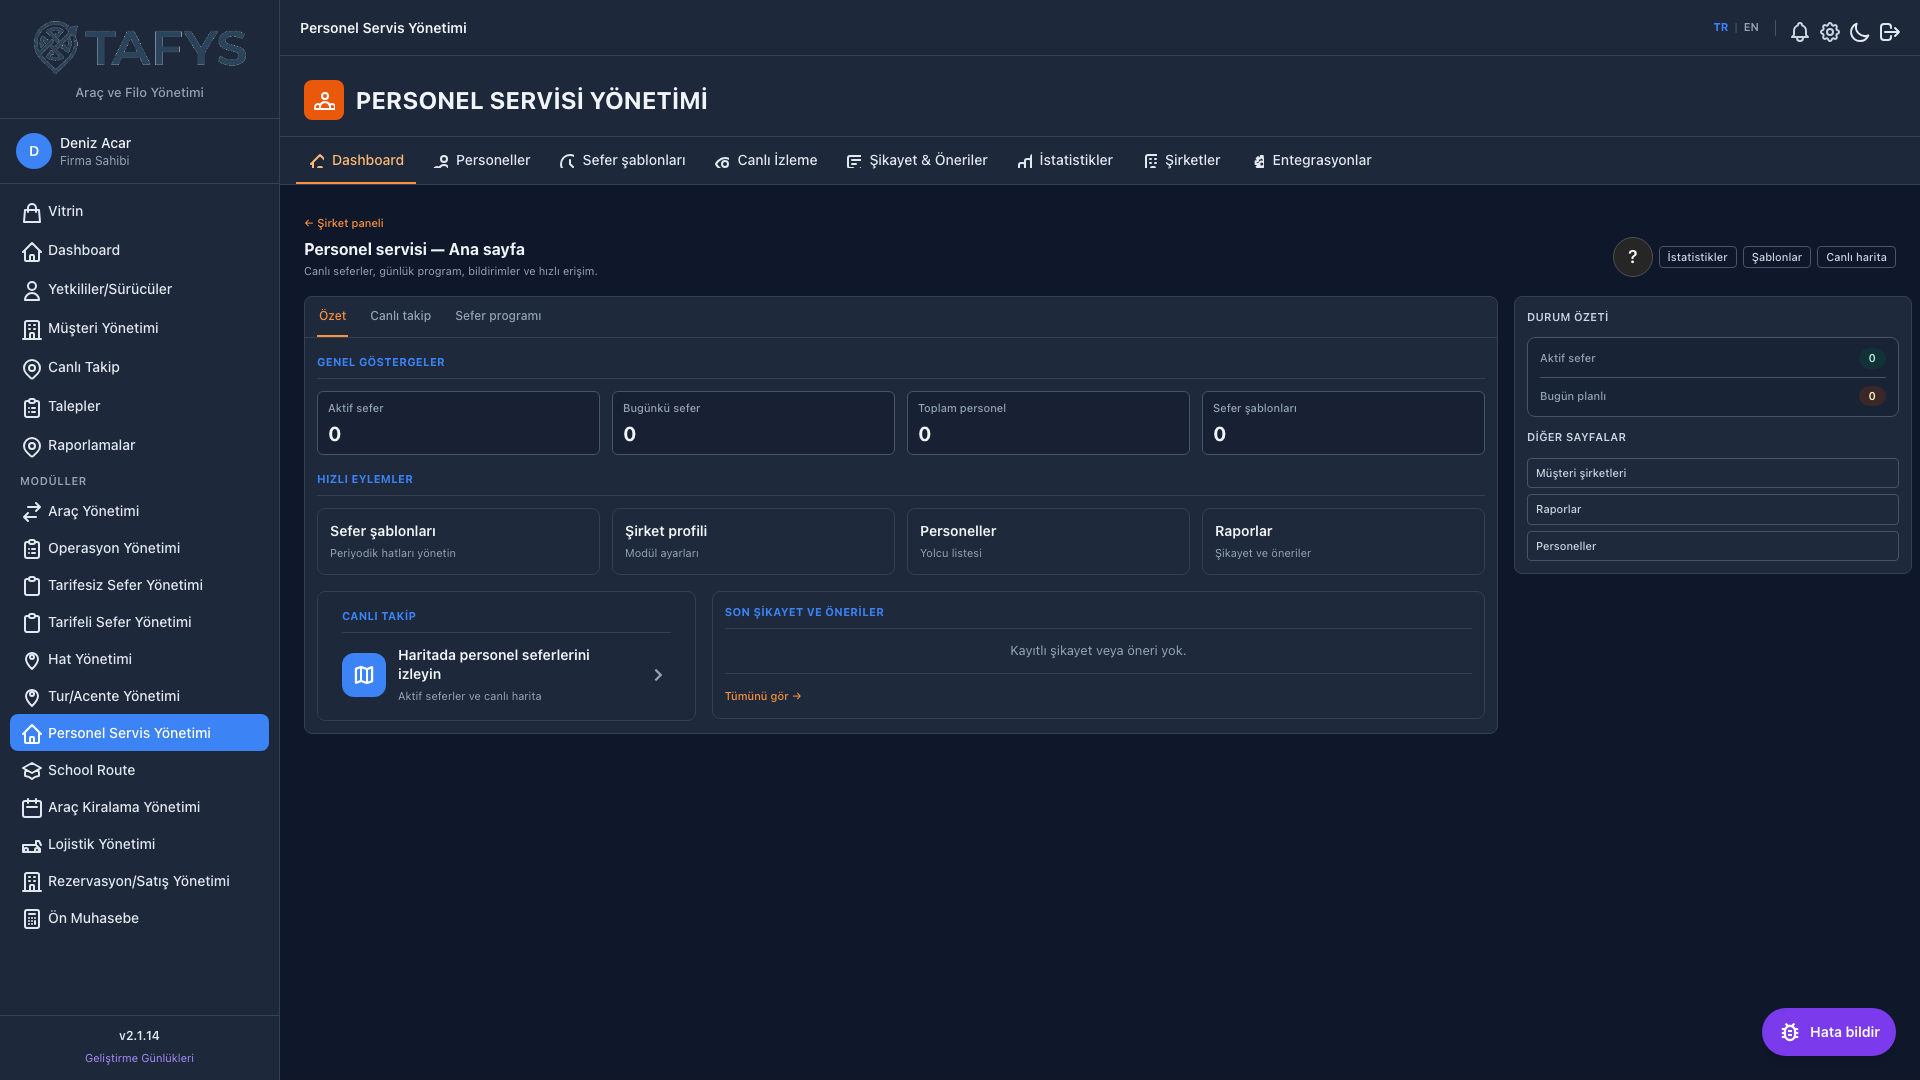The height and width of the screenshot is (1080, 1920).
Task: Open Ön Muhasebe module
Action: pyautogui.click(x=139, y=918)
